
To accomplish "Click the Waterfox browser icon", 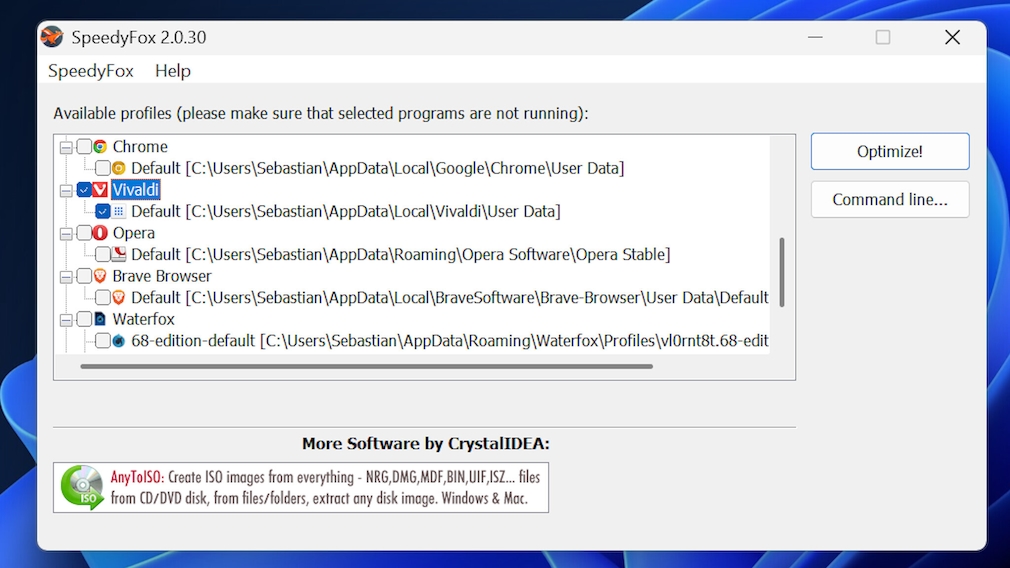I will coord(100,319).
